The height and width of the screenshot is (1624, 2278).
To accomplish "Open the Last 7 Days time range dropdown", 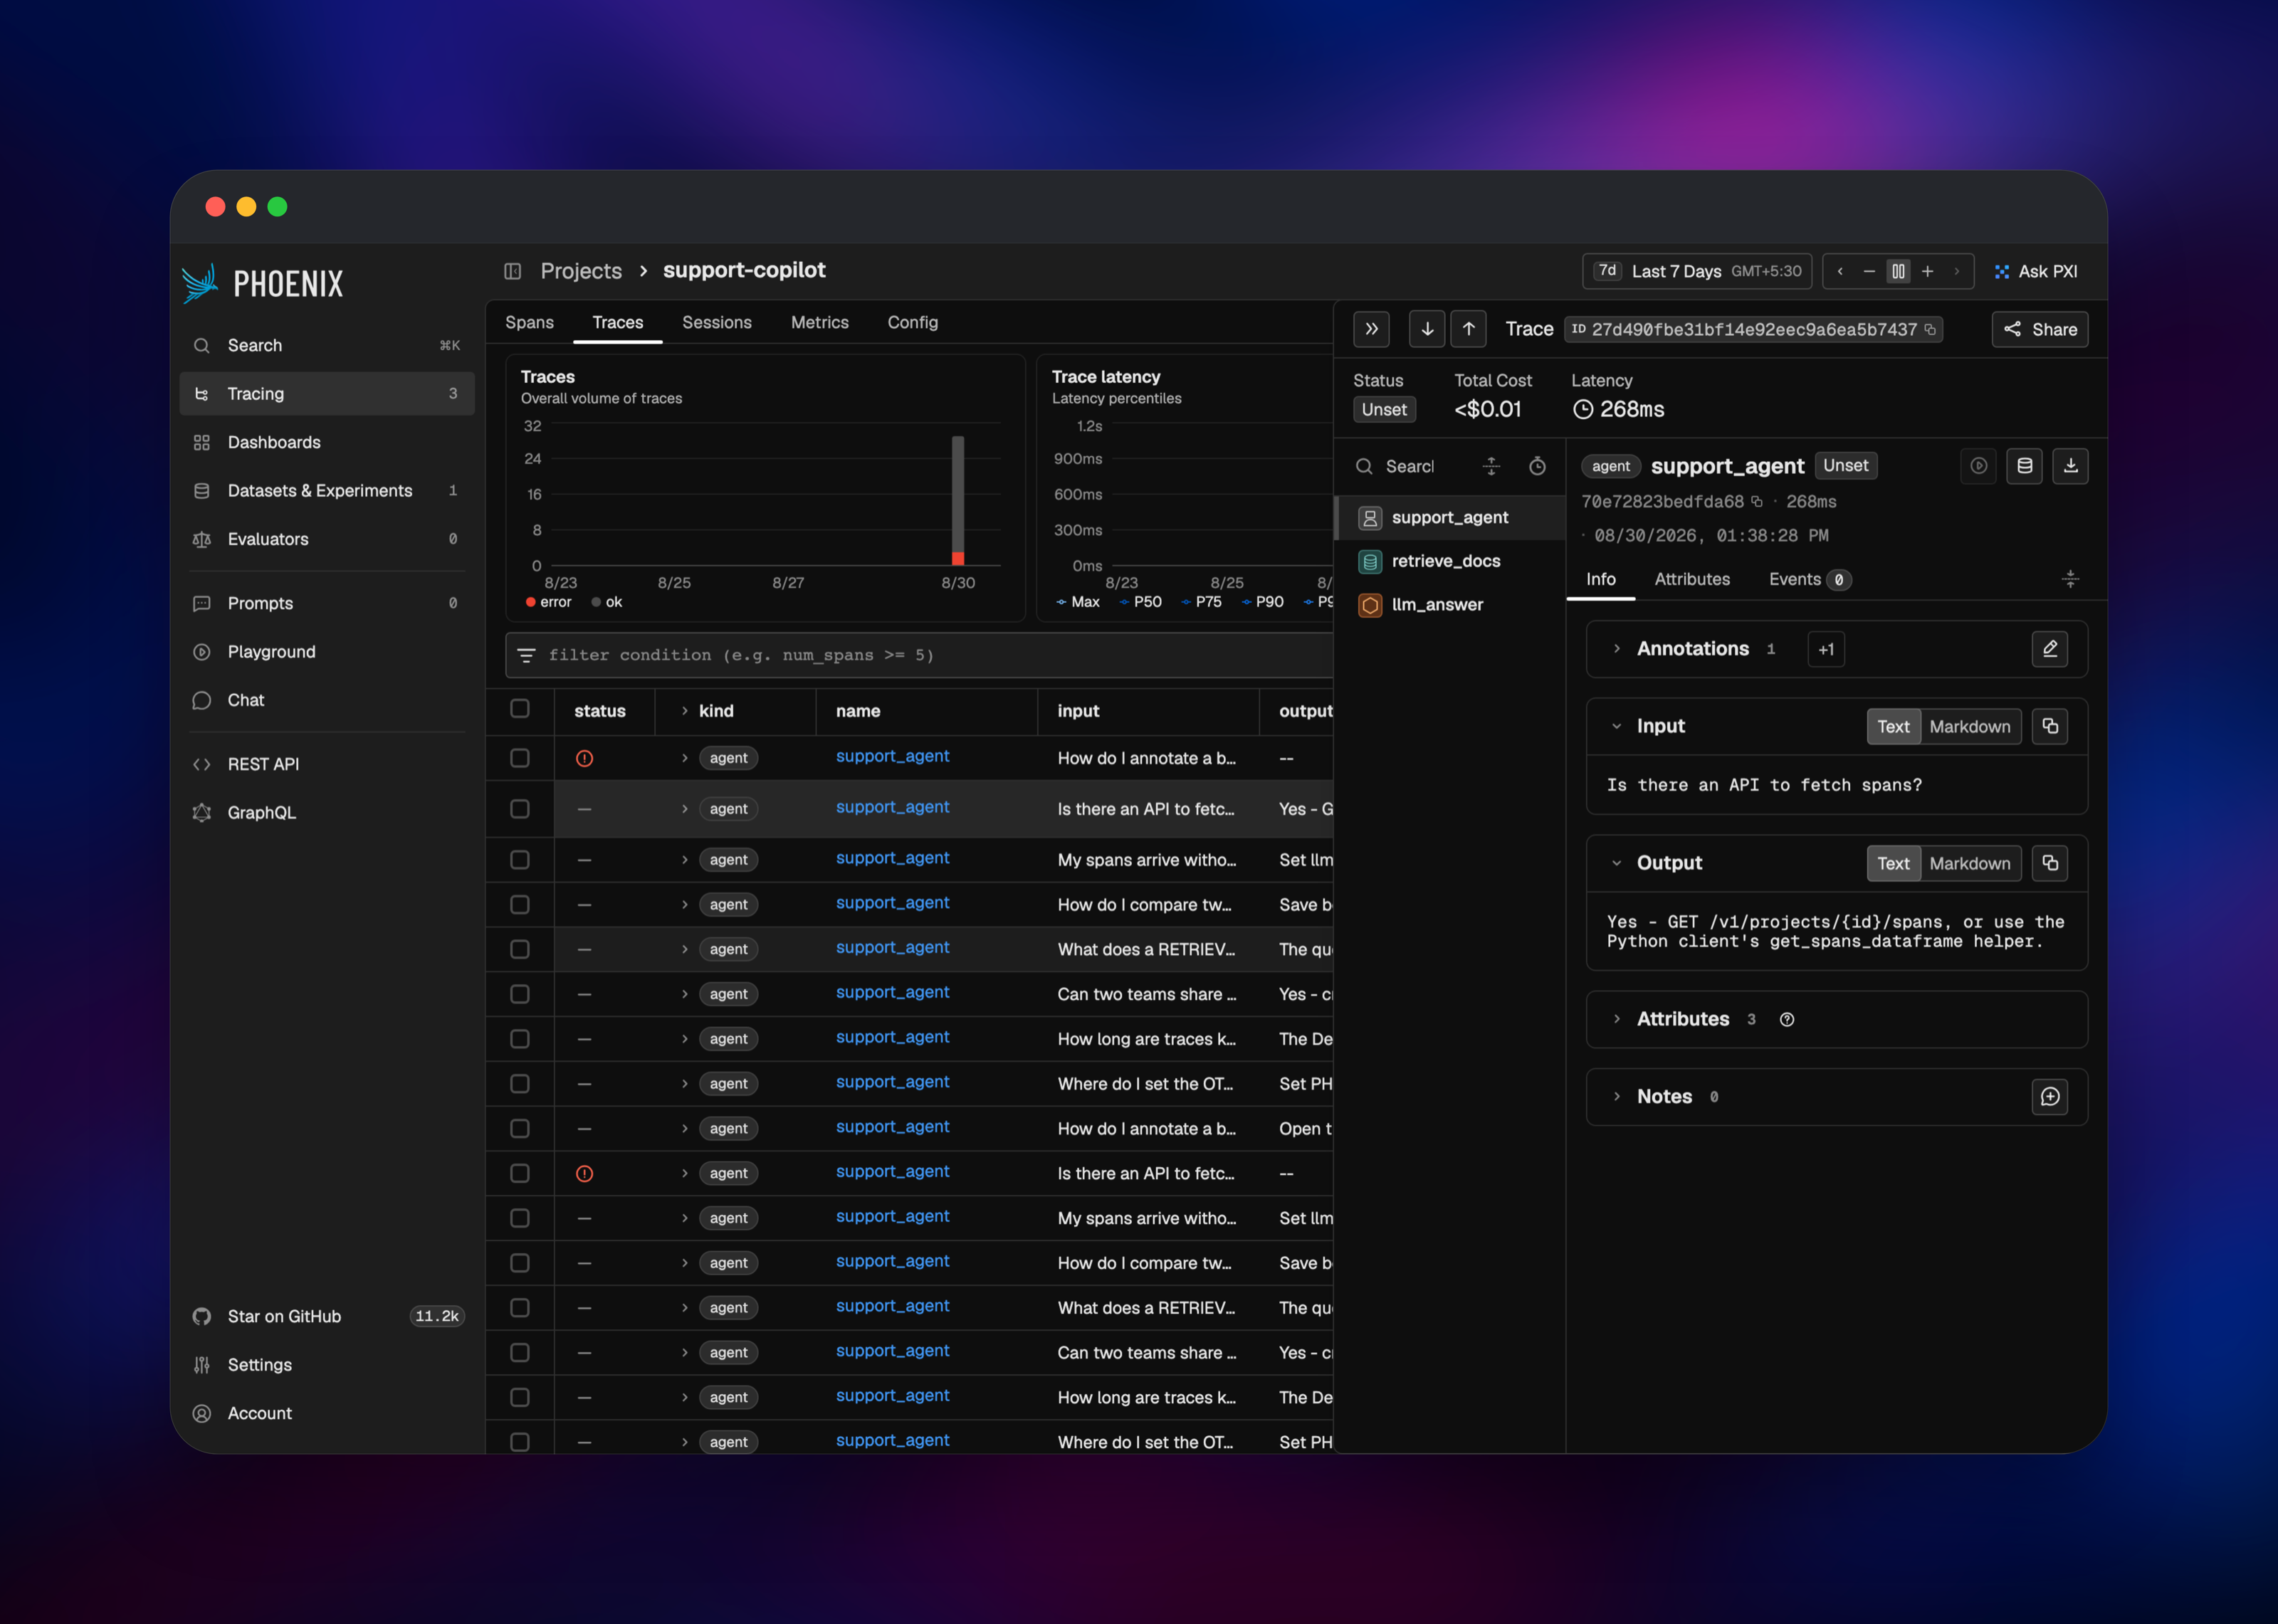I will pyautogui.click(x=1697, y=271).
